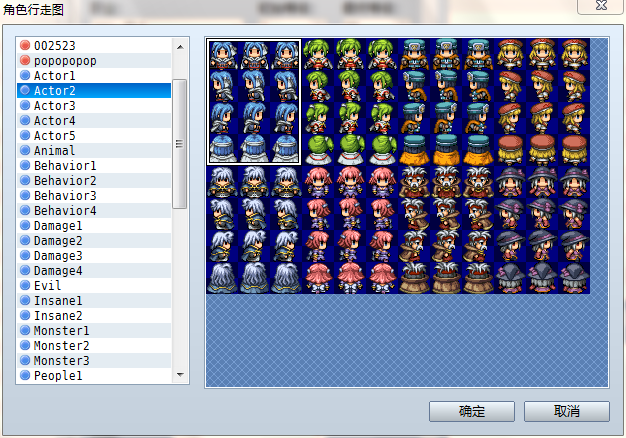Pick the Damage3 entry

pyautogui.click(x=94, y=256)
